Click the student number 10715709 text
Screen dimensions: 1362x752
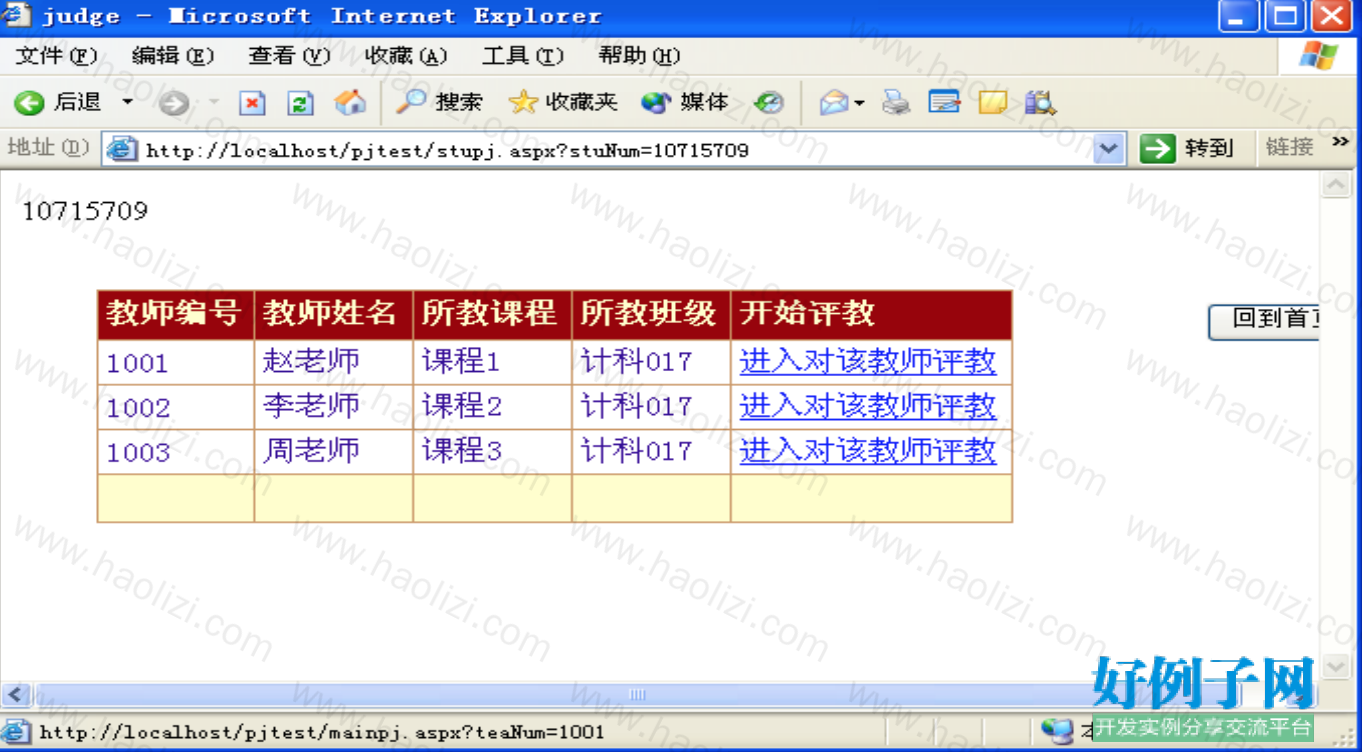click(85, 211)
